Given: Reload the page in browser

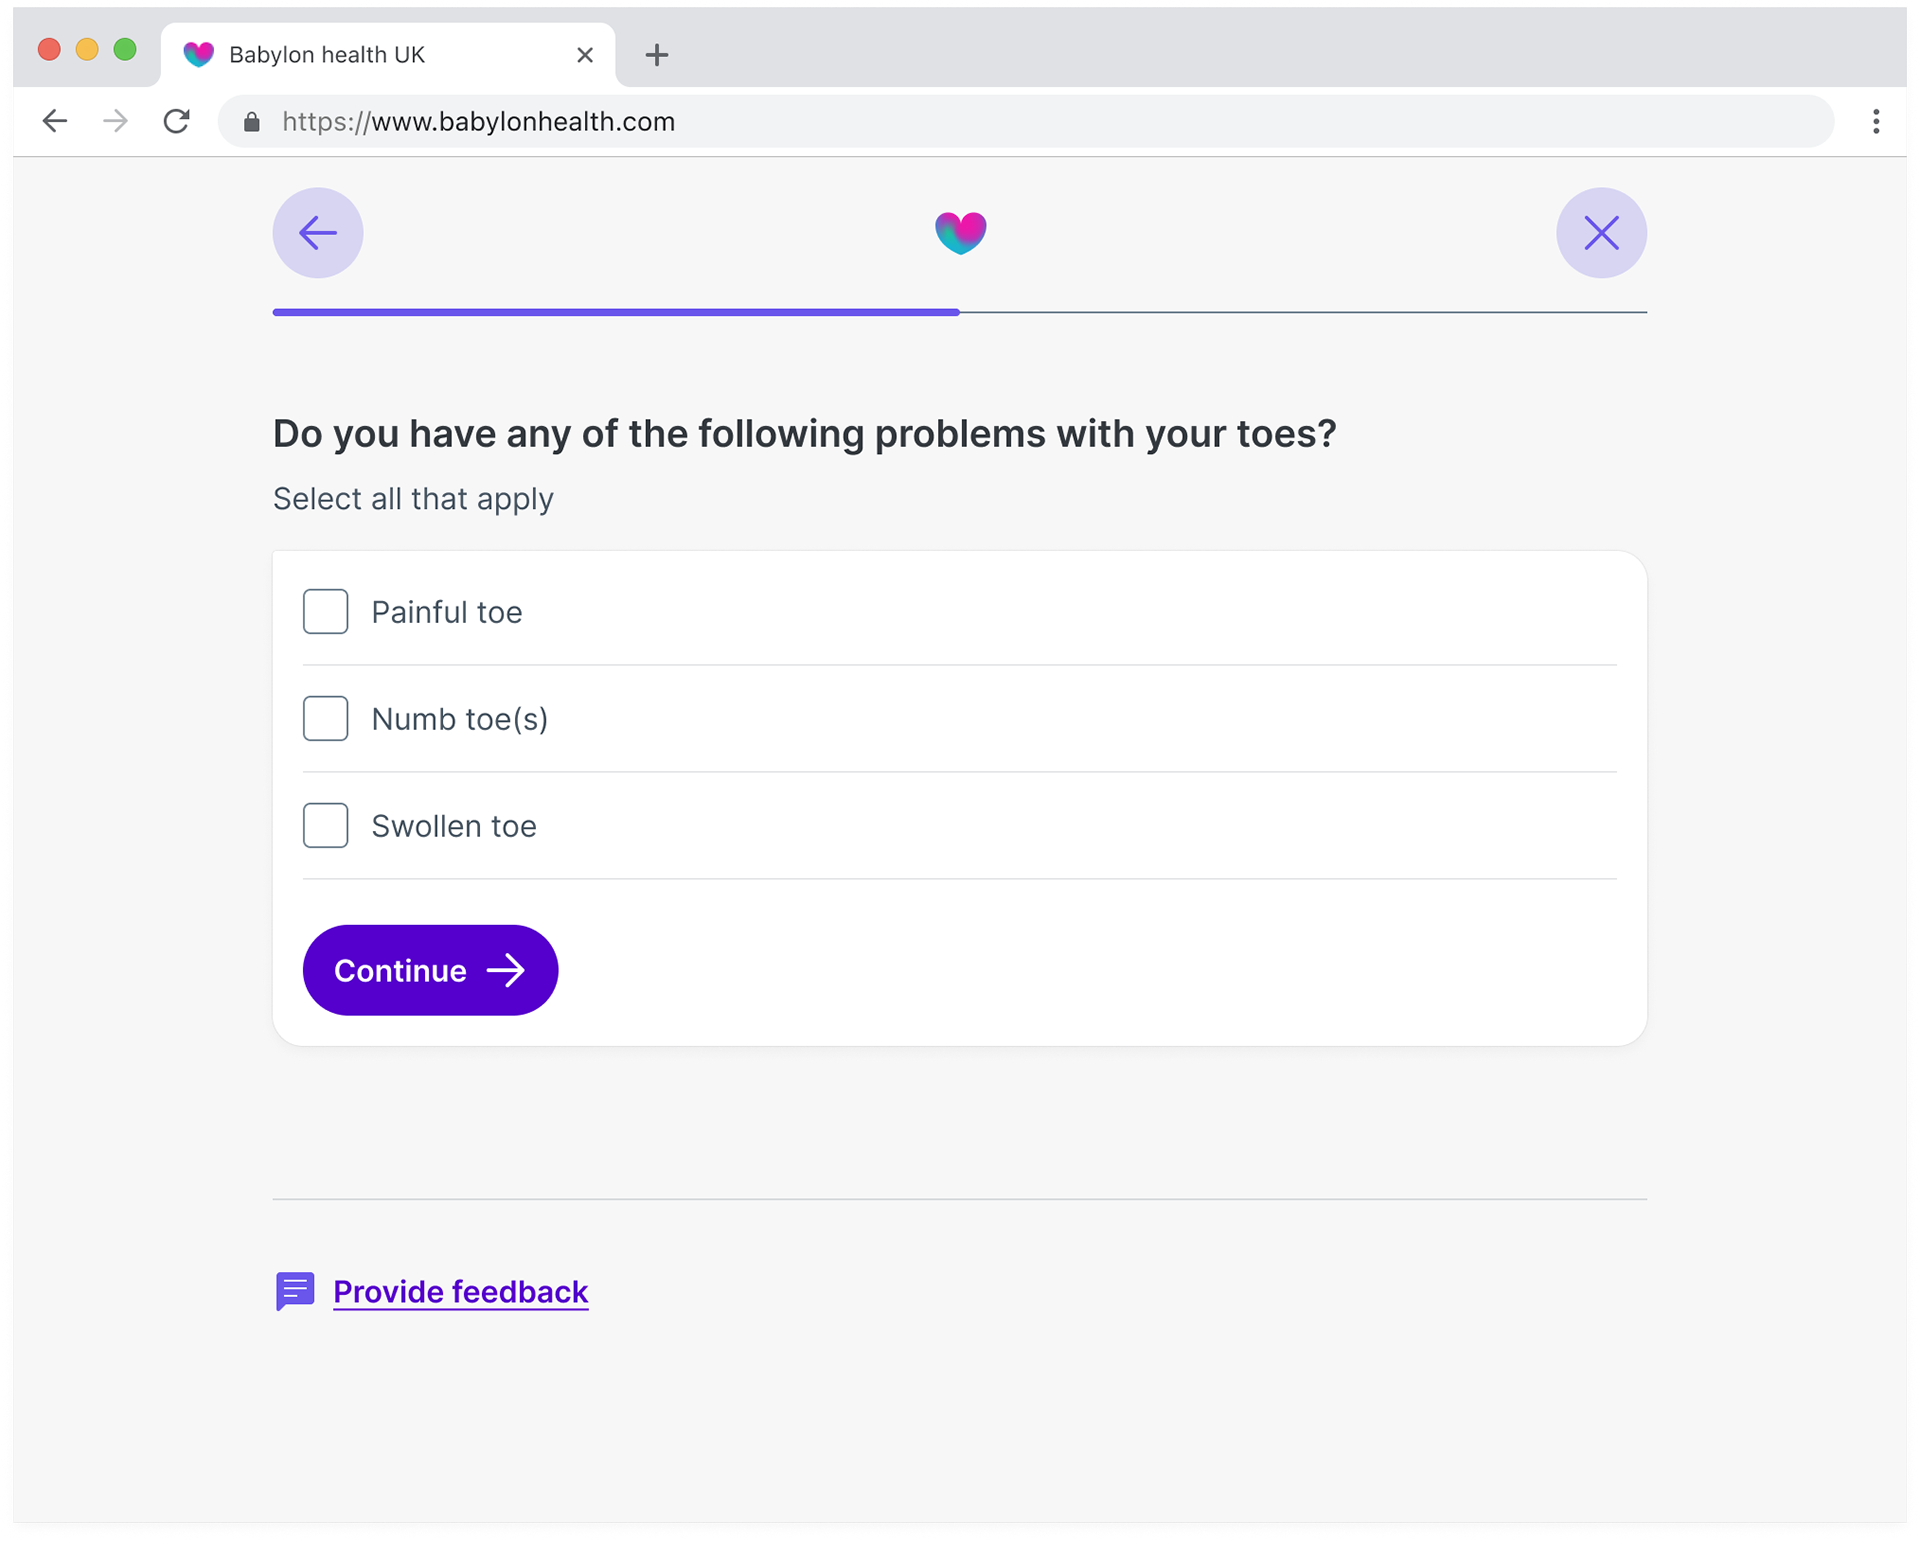Looking at the screenshot, I should pos(177,122).
